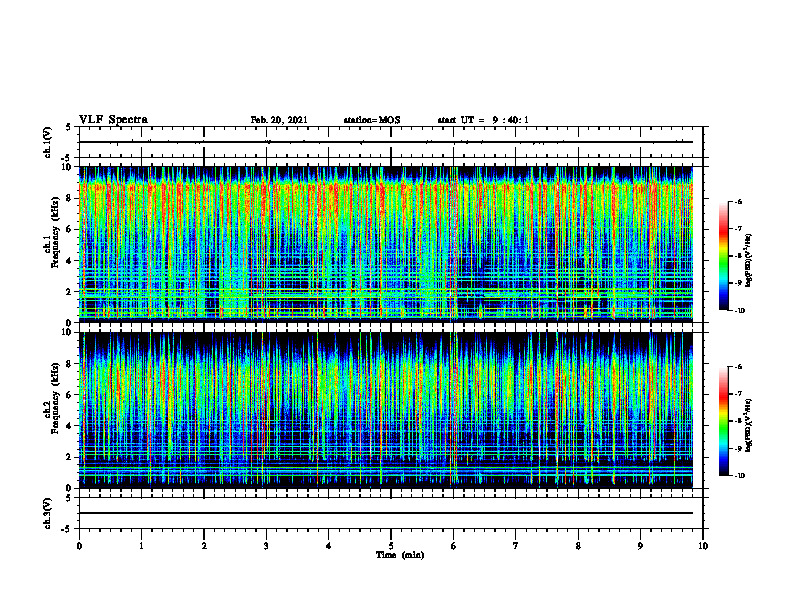Click the ch.1 spectrogram color scale bar
Screen dimensions: 792x612
pyautogui.click(x=723, y=256)
